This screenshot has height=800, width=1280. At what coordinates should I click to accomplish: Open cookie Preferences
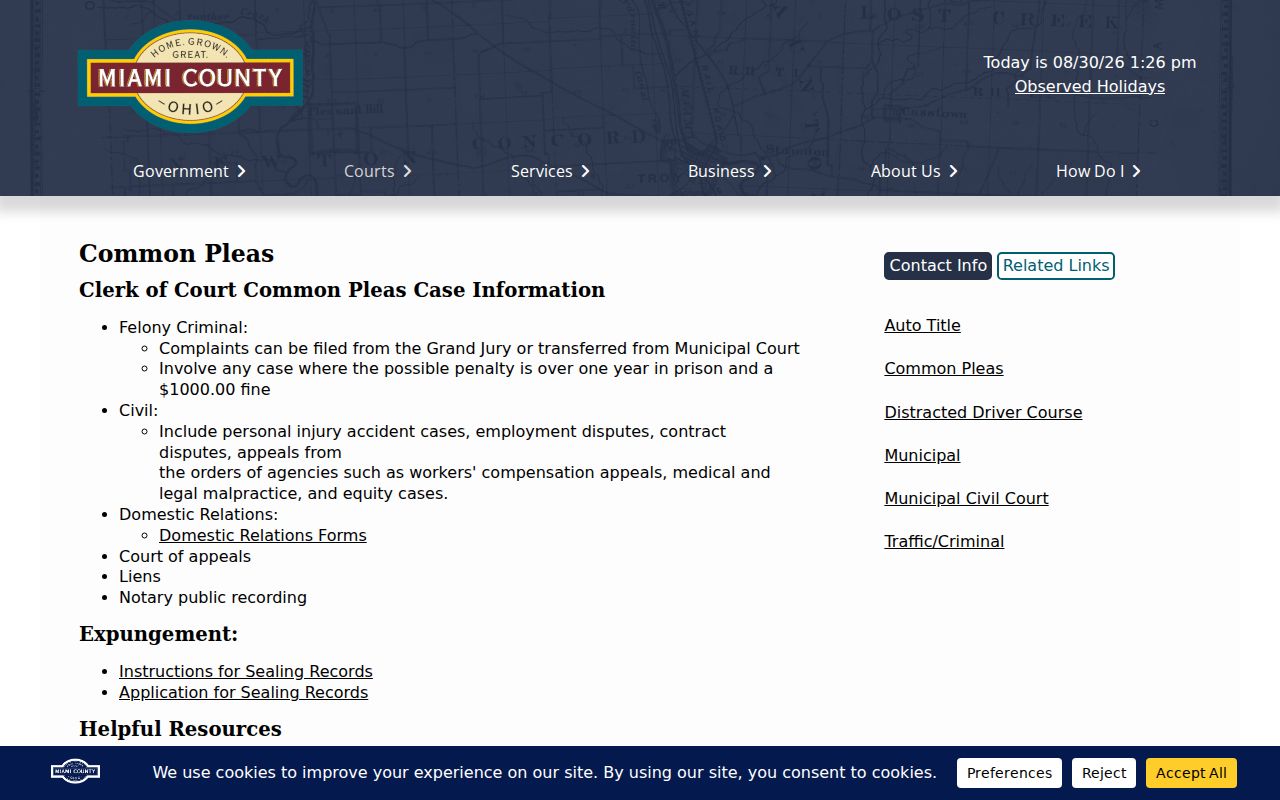(x=1009, y=773)
